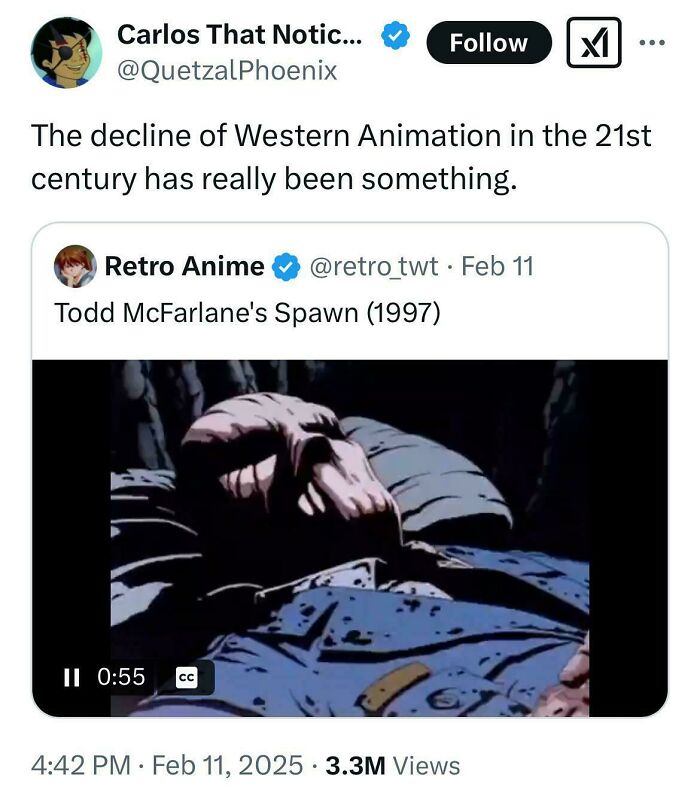Toggle closed captions with the CC icon
The image size is (700, 808).
[x=188, y=677]
